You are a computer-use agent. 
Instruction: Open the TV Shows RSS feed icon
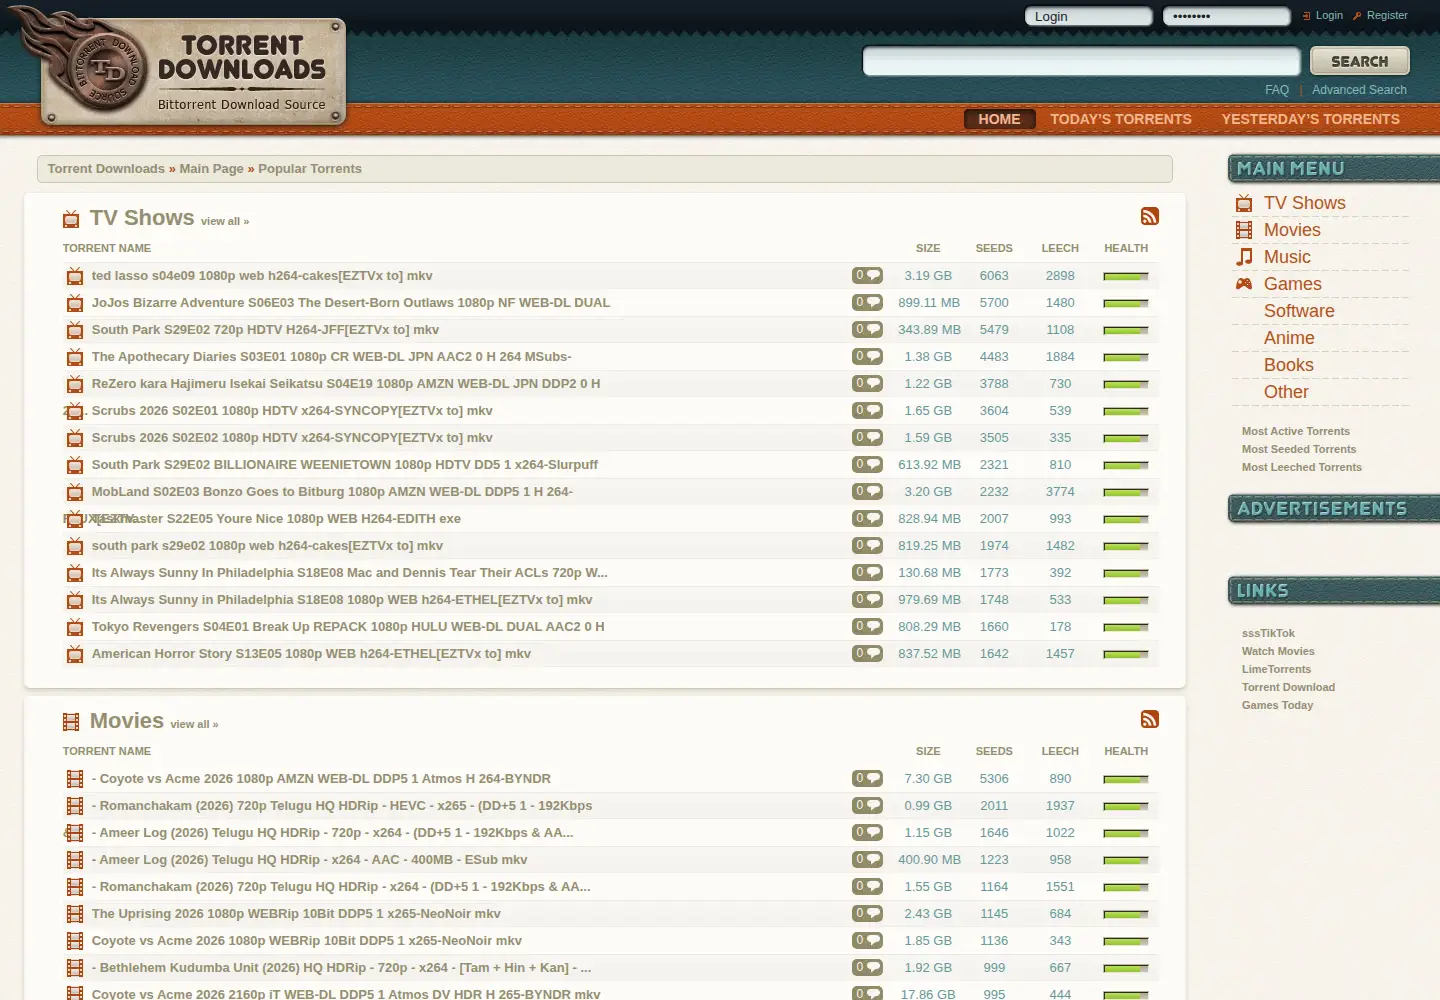1150,216
